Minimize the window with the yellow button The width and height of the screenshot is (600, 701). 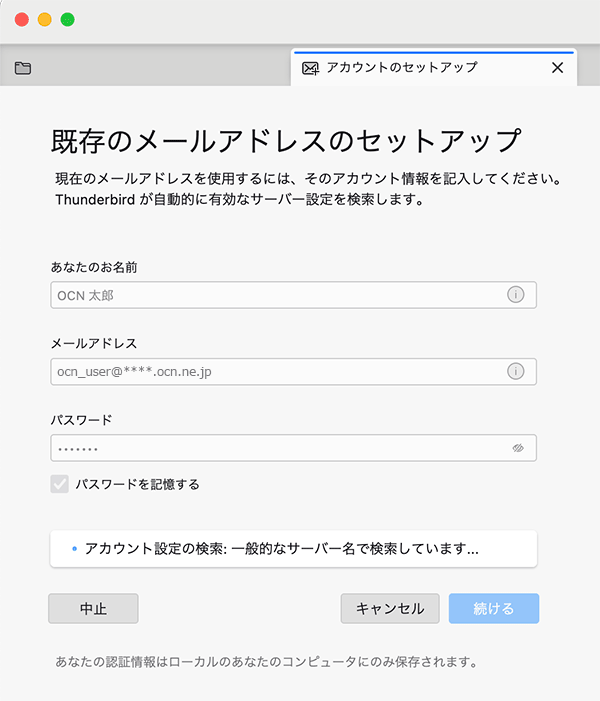[x=45, y=20]
